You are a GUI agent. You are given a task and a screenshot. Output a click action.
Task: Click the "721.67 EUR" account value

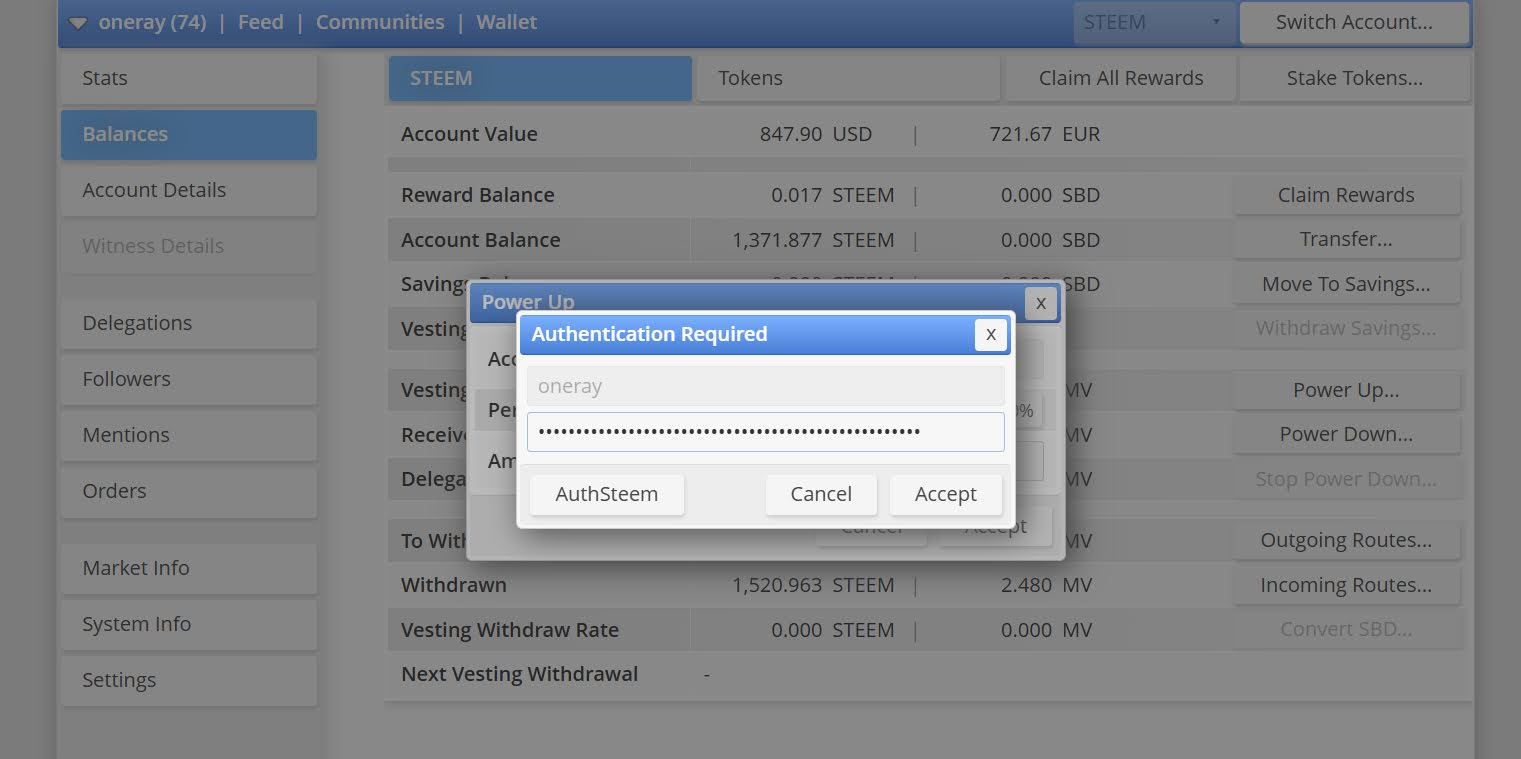coord(1045,134)
